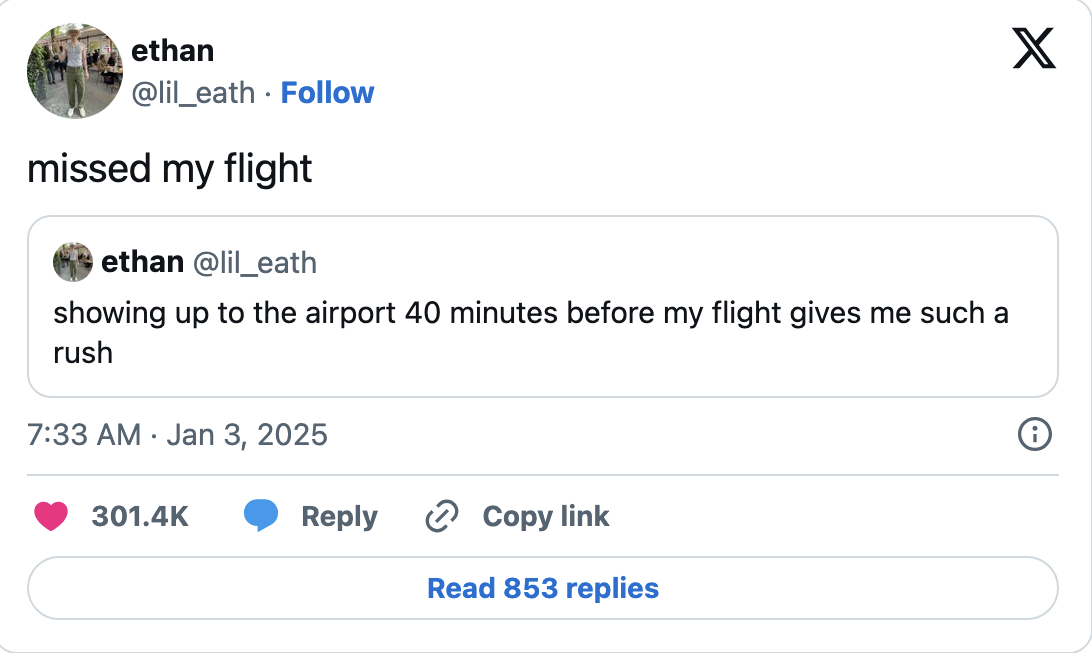Image resolution: width=1092 pixels, height=656 pixels.
Task: Select the Reply menu option
Action: [x=338, y=516]
